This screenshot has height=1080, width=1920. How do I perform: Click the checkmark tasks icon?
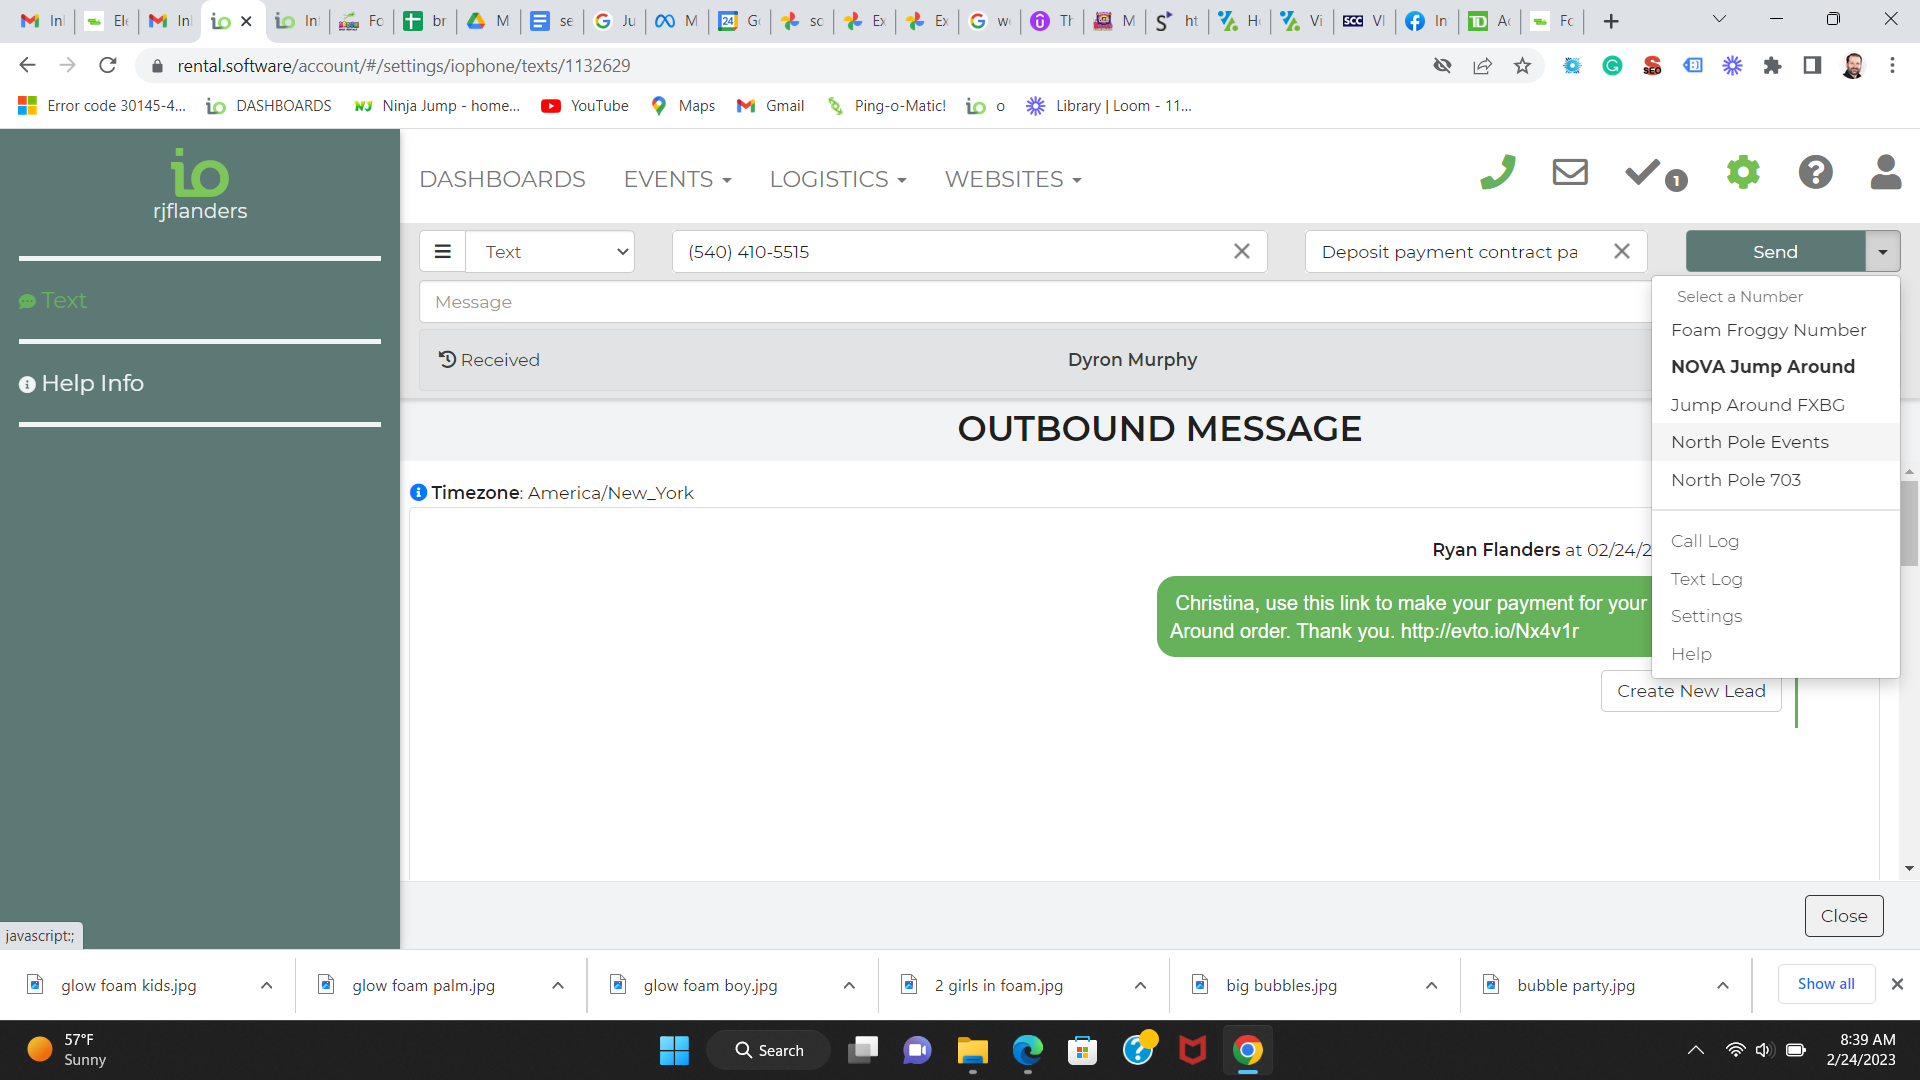(1643, 172)
